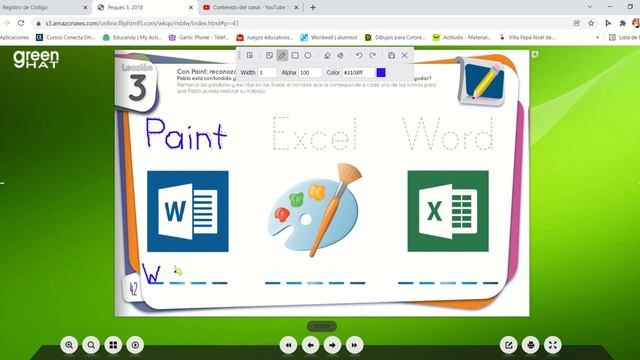Open the blue color swatch picker

[x=381, y=72]
